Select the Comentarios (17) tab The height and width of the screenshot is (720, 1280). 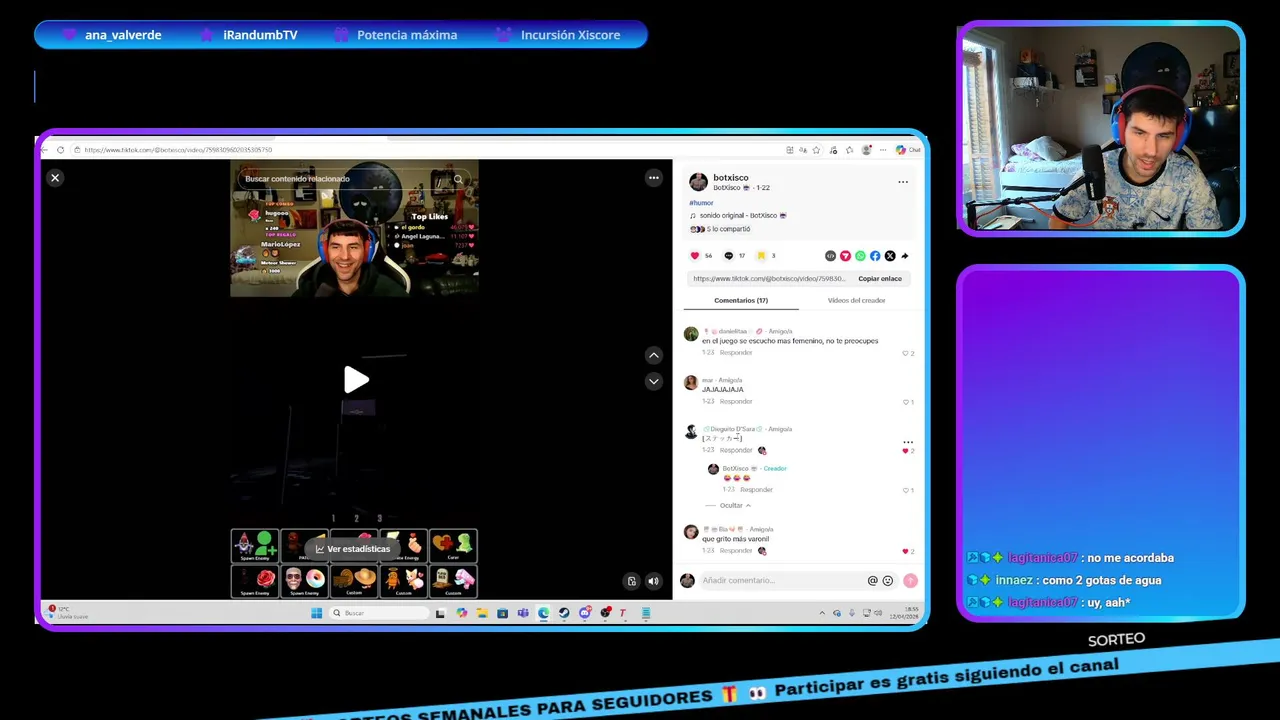pos(741,300)
